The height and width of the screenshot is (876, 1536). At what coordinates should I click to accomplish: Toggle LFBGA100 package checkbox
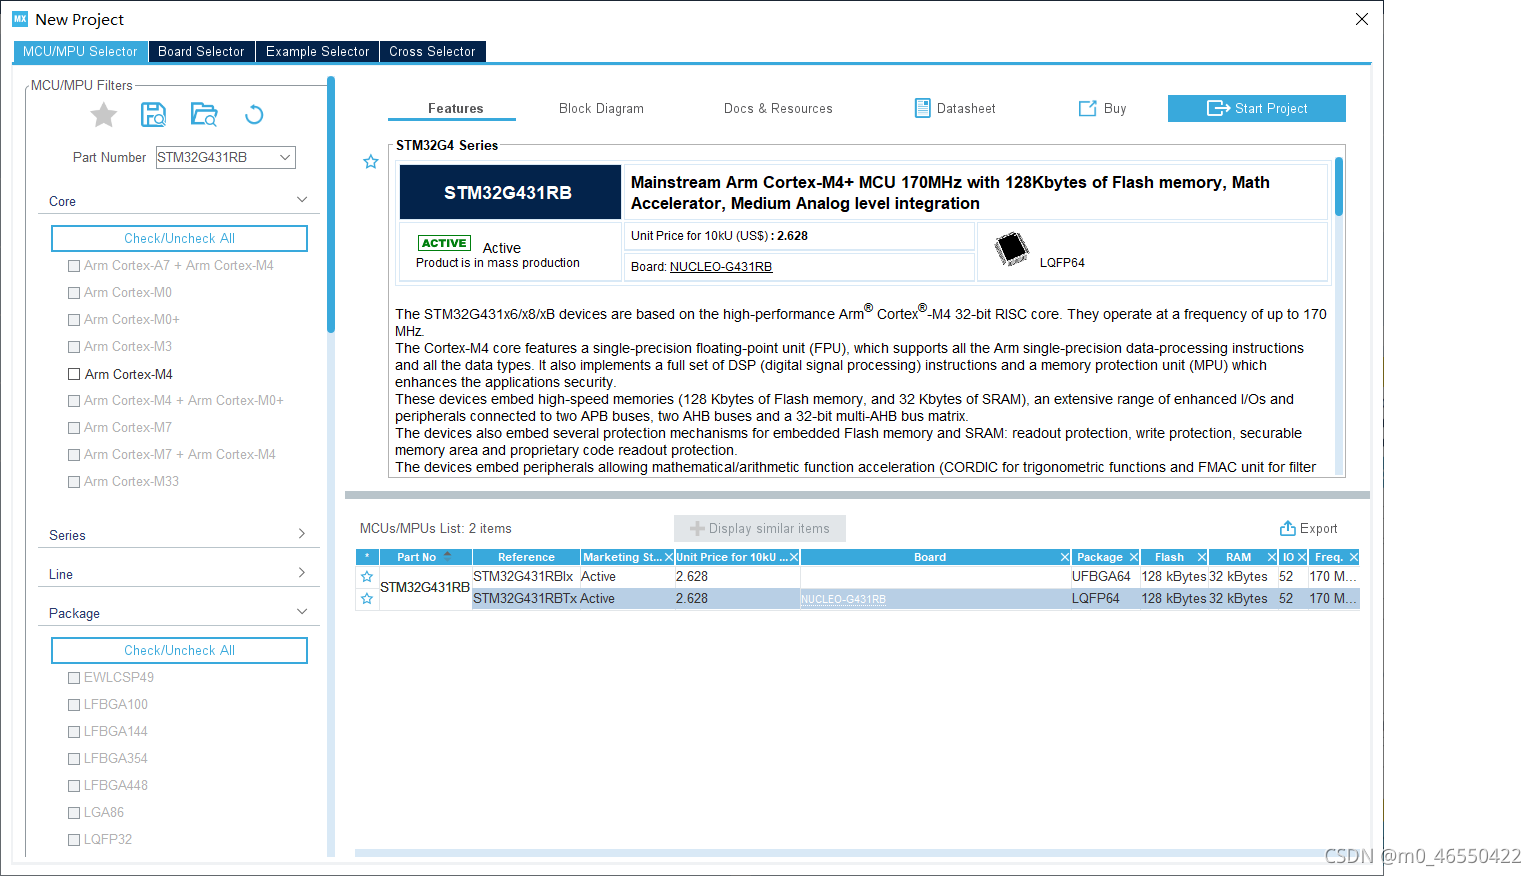click(x=74, y=705)
